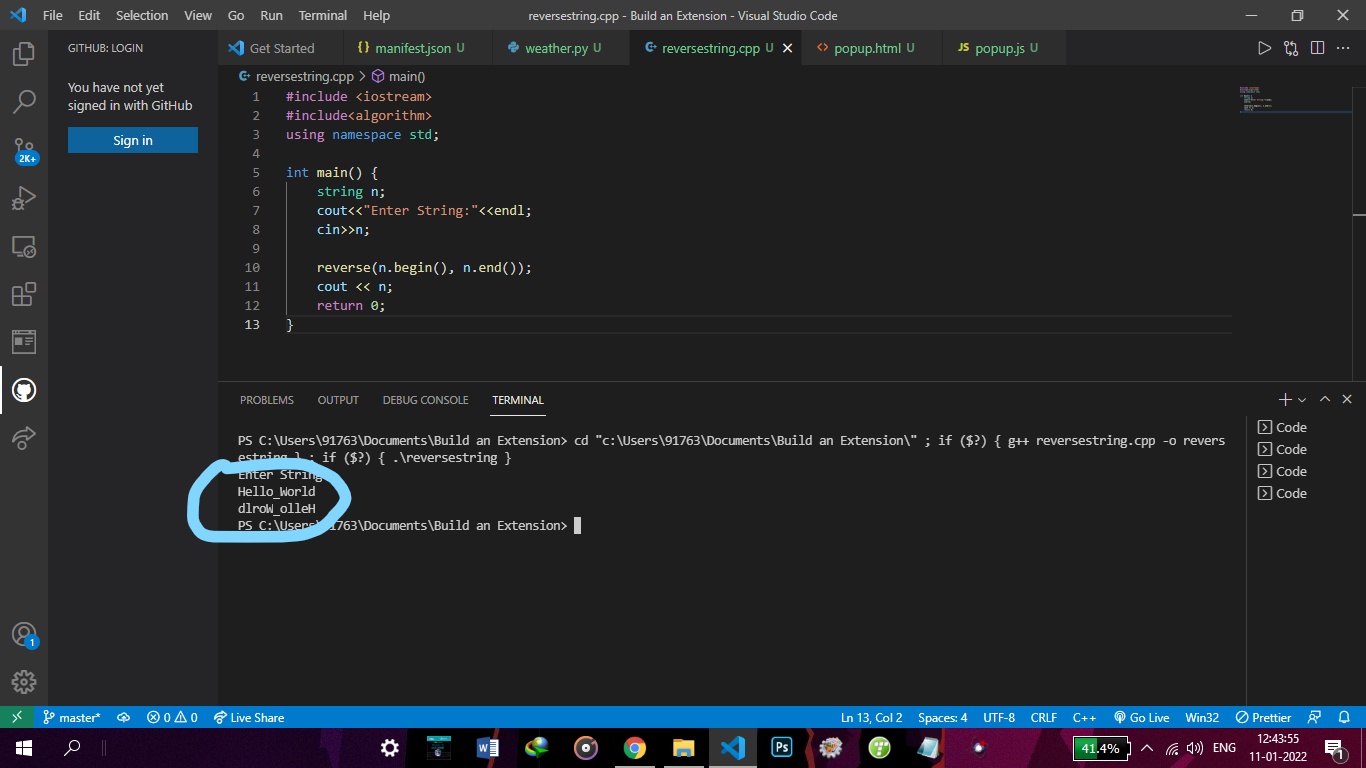The image size is (1366, 768).
Task: Open the Extensions view
Action: coord(24,294)
